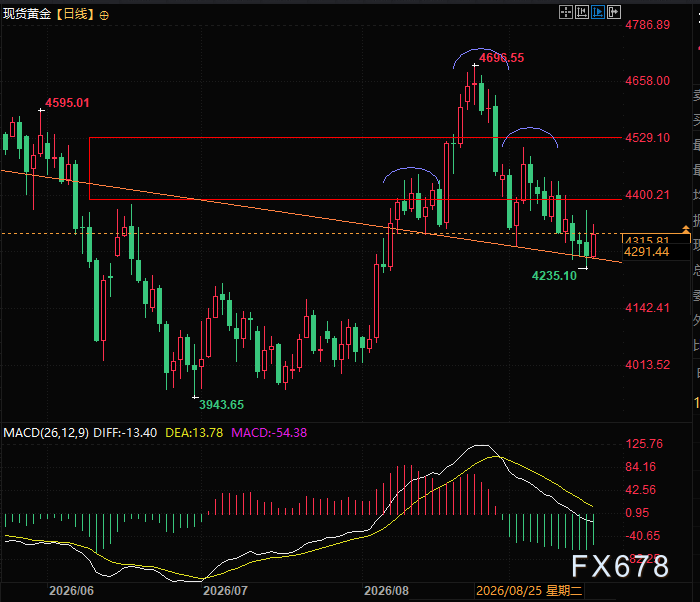Image resolution: width=700 pixels, height=602 pixels.
Task: Click the -40.65 MACD axis value
Action: coord(642,536)
